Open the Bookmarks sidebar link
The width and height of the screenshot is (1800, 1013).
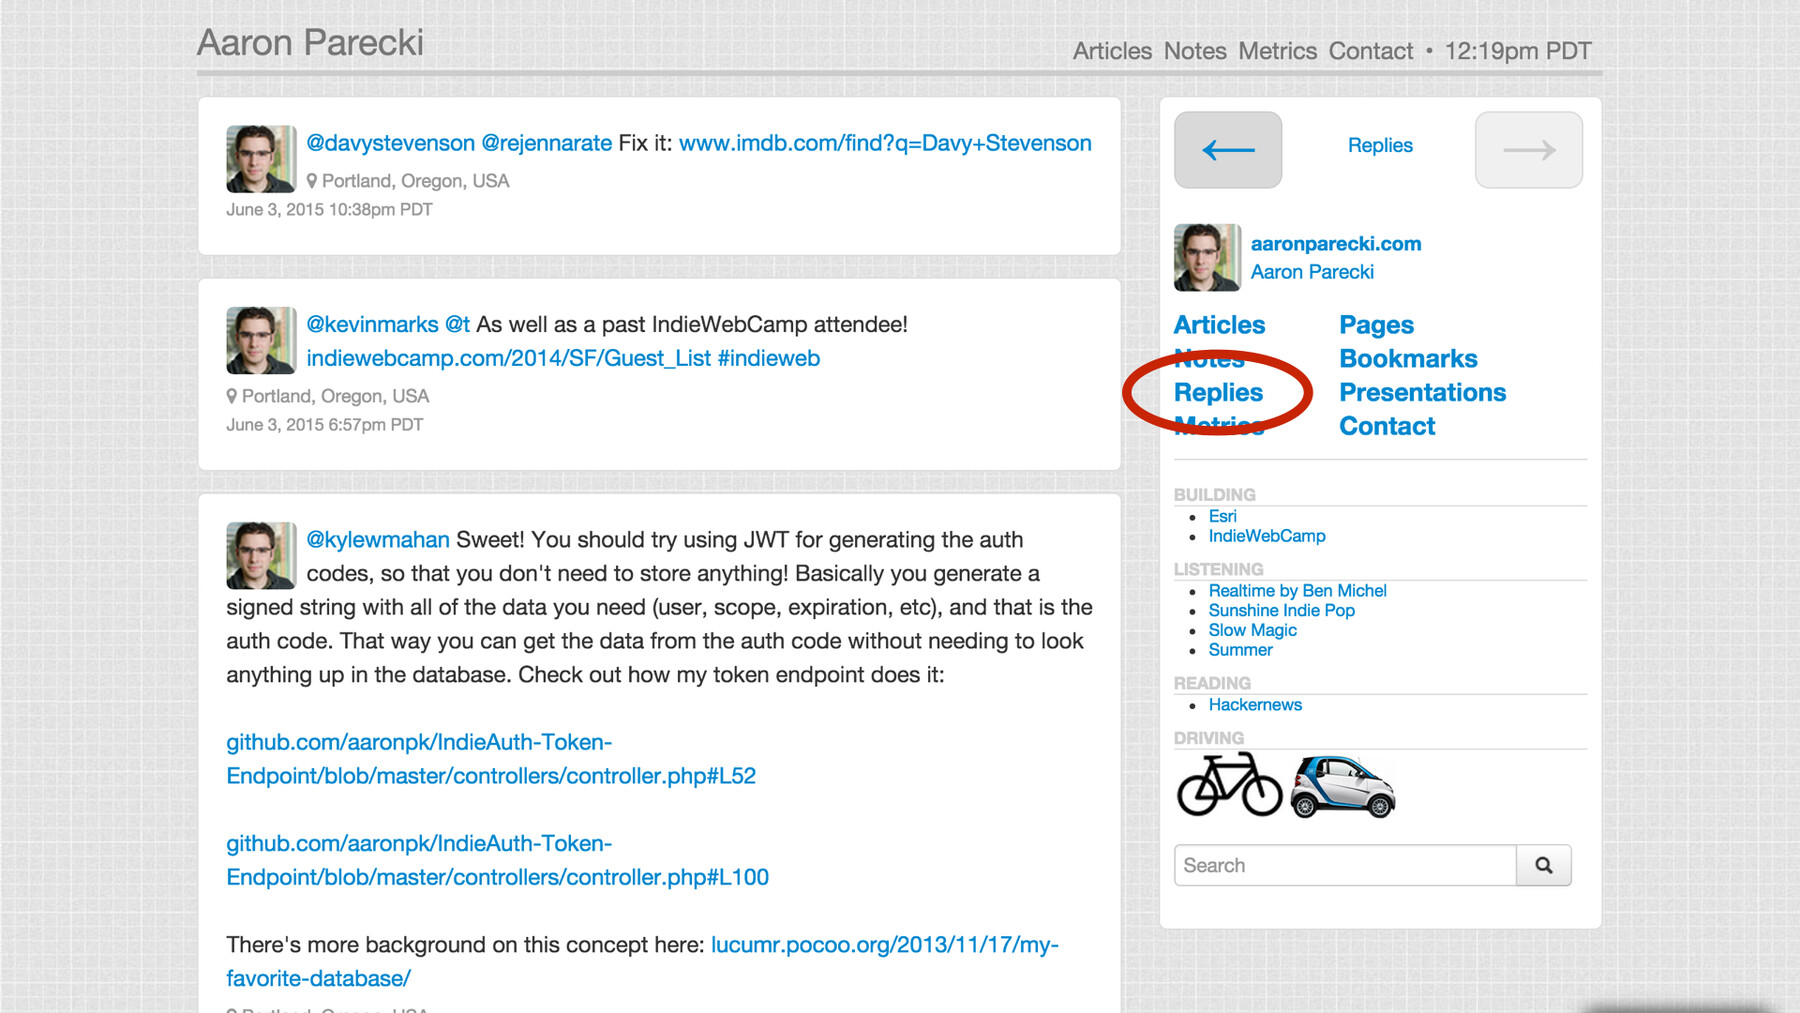(x=1408, y=359)
